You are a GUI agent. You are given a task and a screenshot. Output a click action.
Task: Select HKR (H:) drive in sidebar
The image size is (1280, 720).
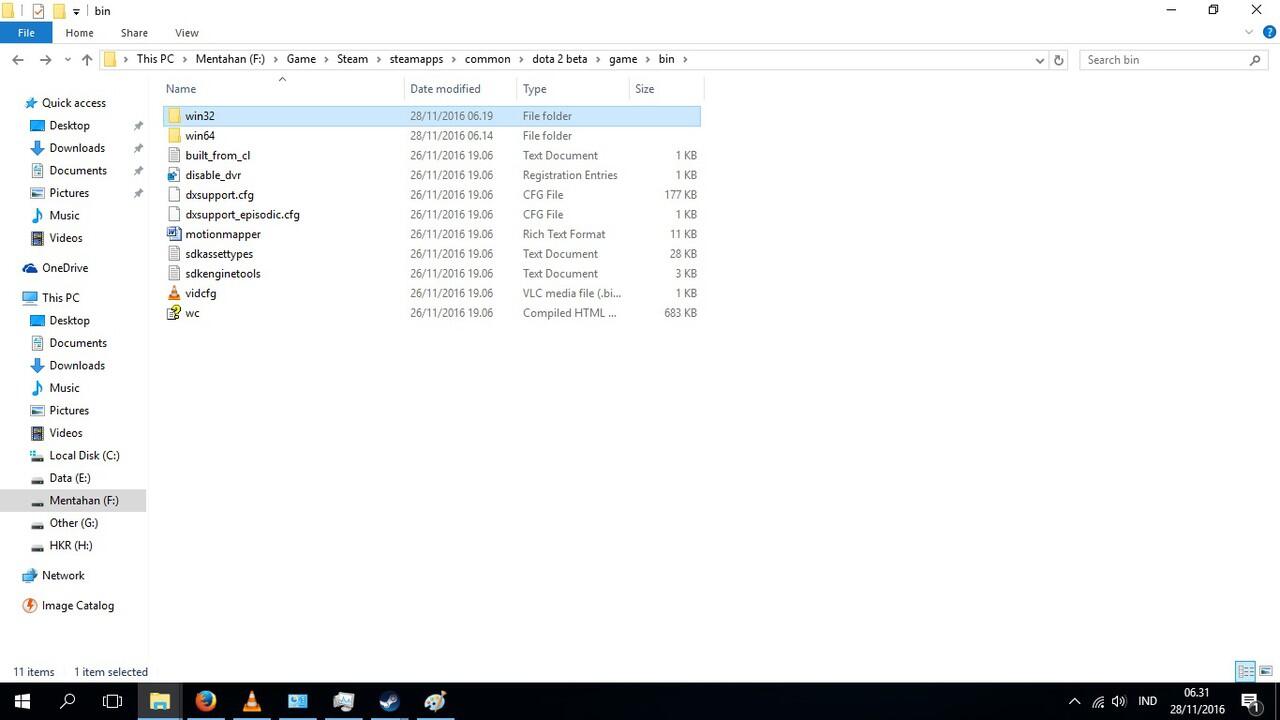[x=71, y=546]
